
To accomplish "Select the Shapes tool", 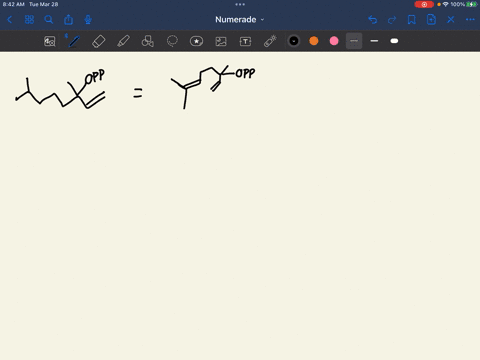I will point(148,41).
